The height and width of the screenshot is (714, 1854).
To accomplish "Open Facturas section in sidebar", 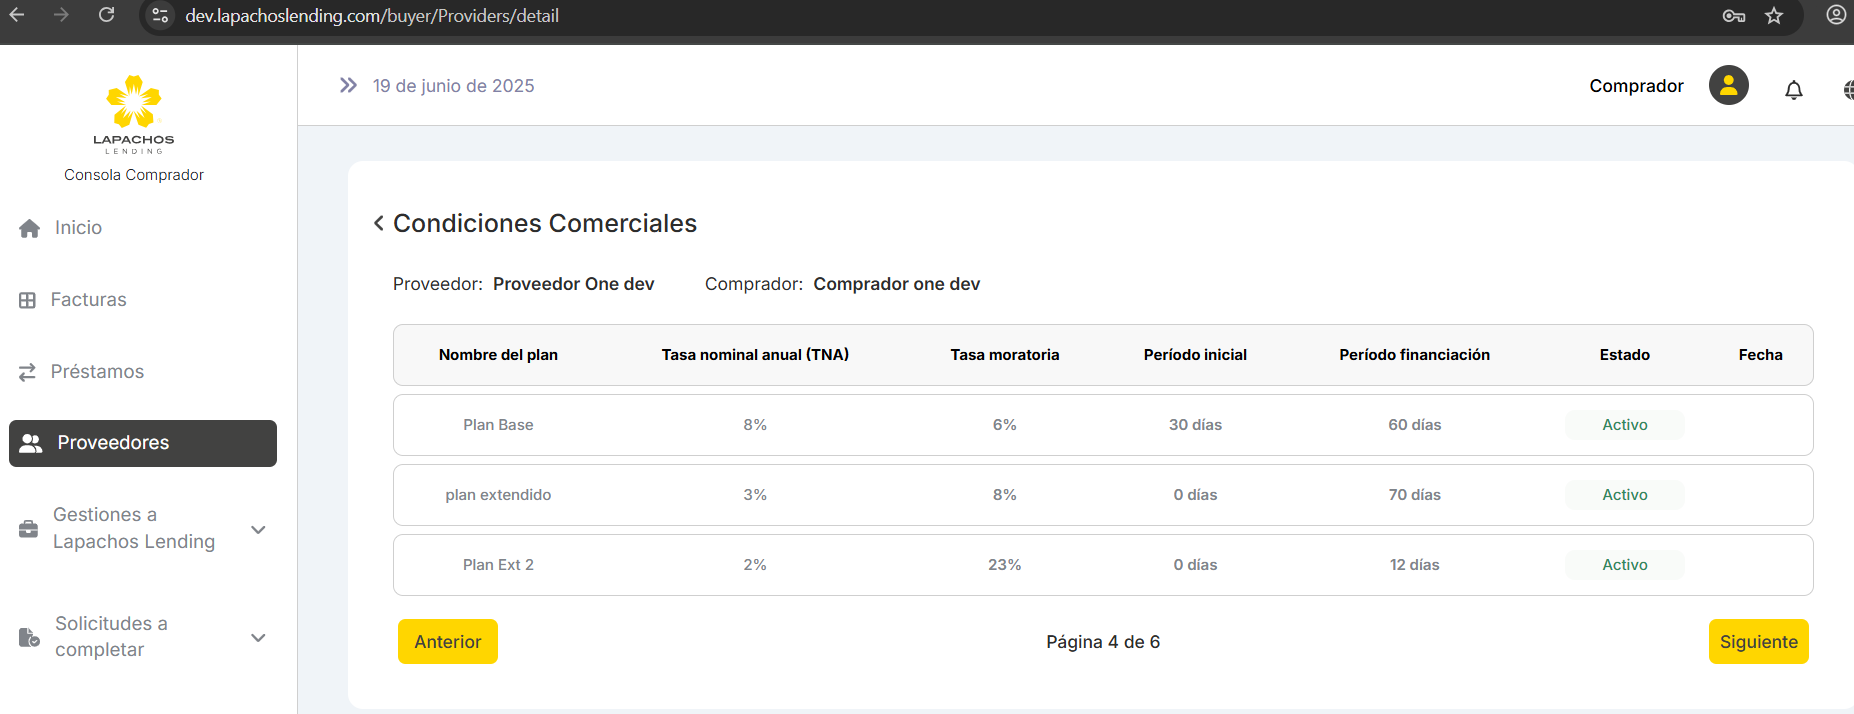I will tap(88, 300).
